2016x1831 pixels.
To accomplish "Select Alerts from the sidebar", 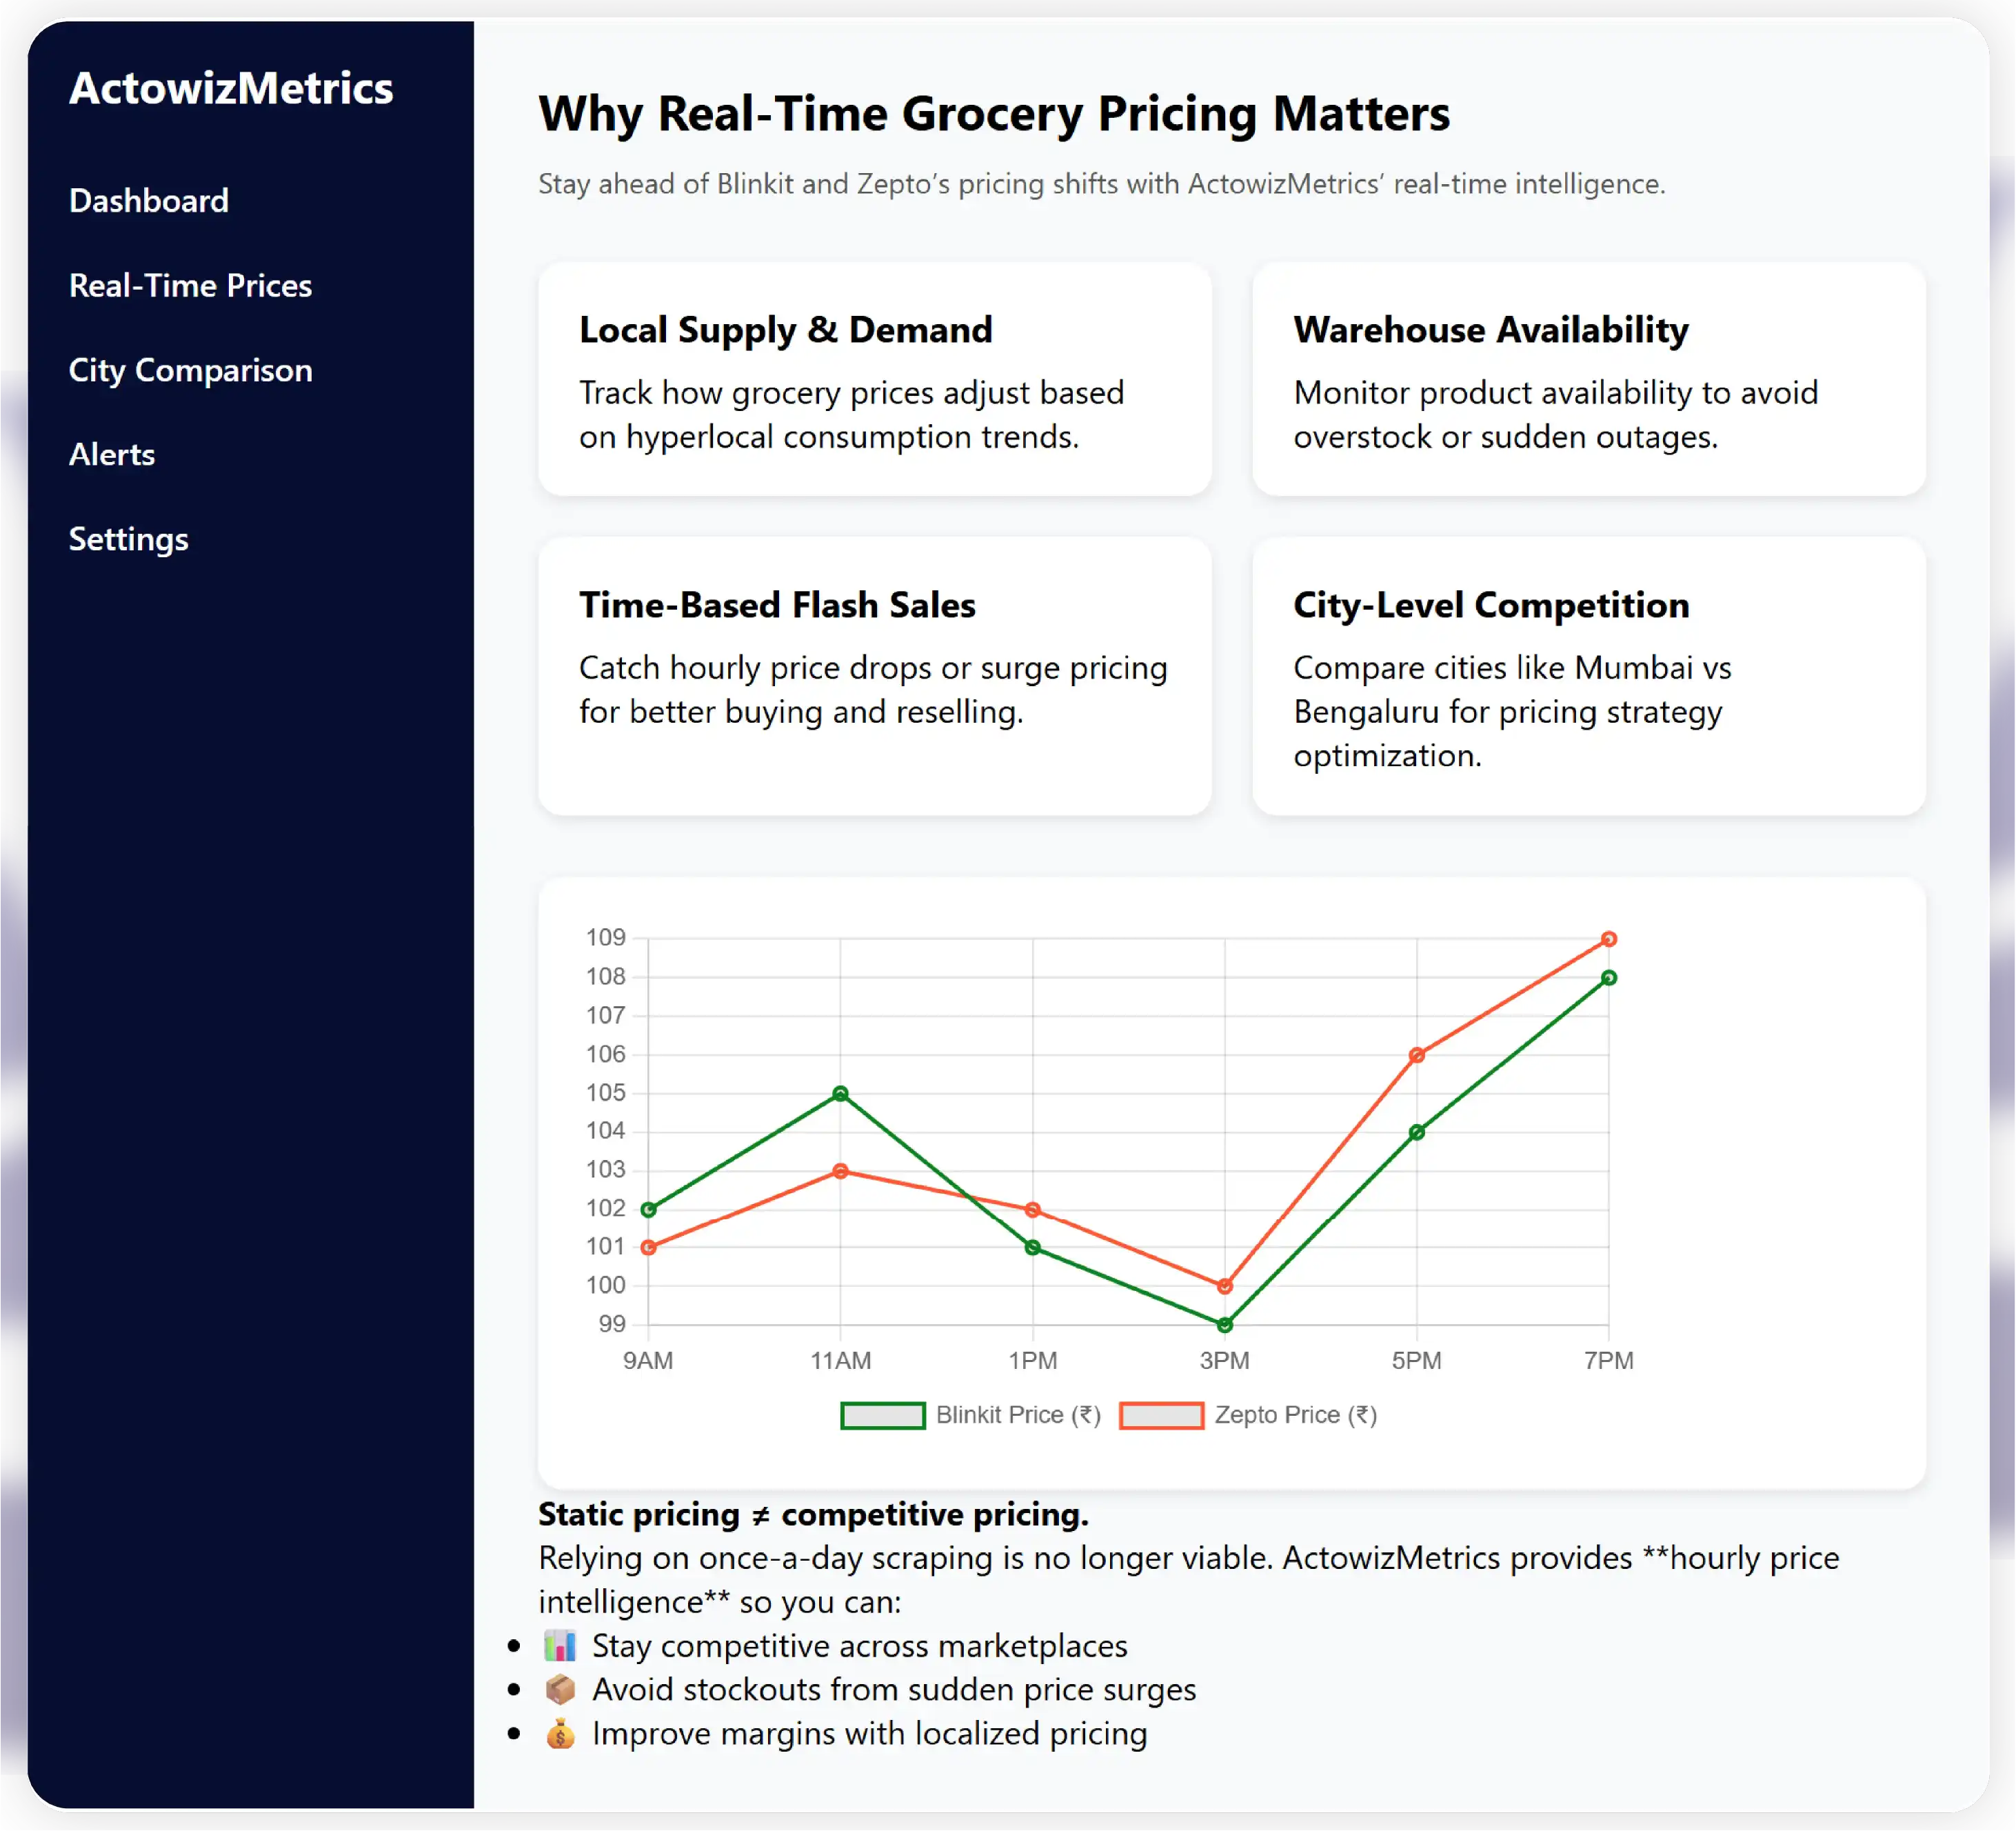I will coord(111,454).
